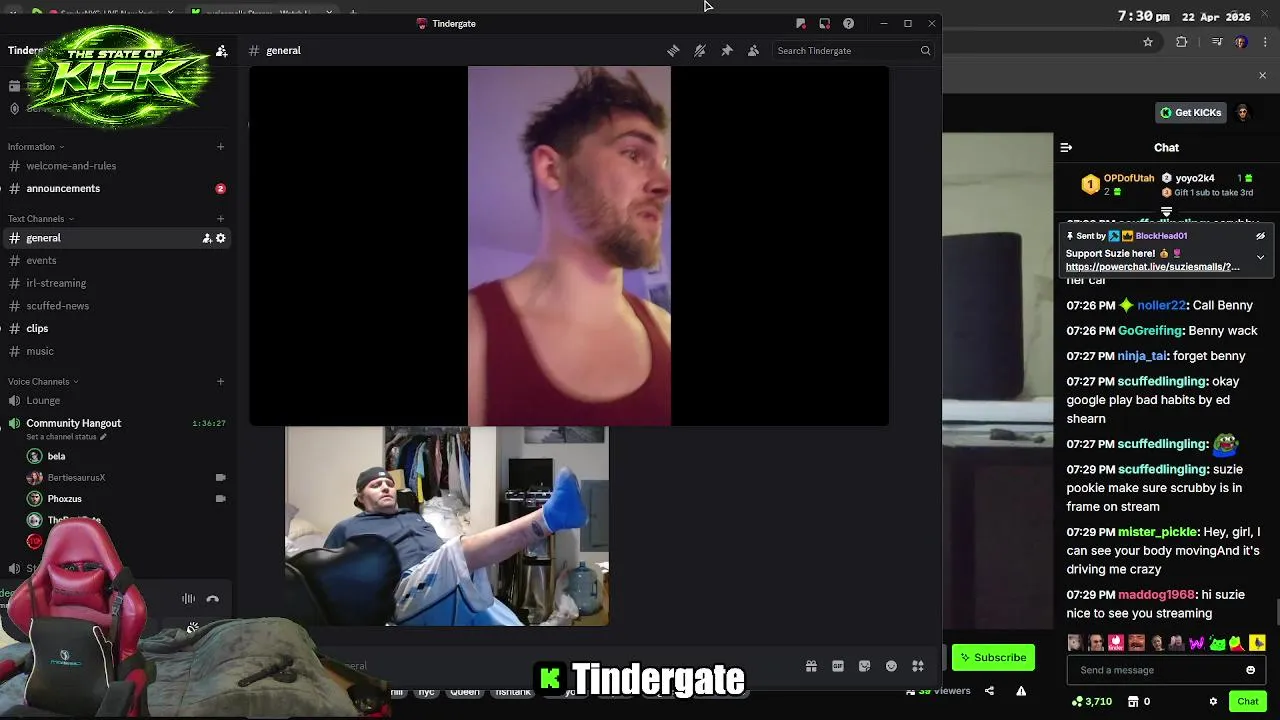Collapse the Information category
Viewport: 1280px width, 720px height.
(x=35, y=147)
